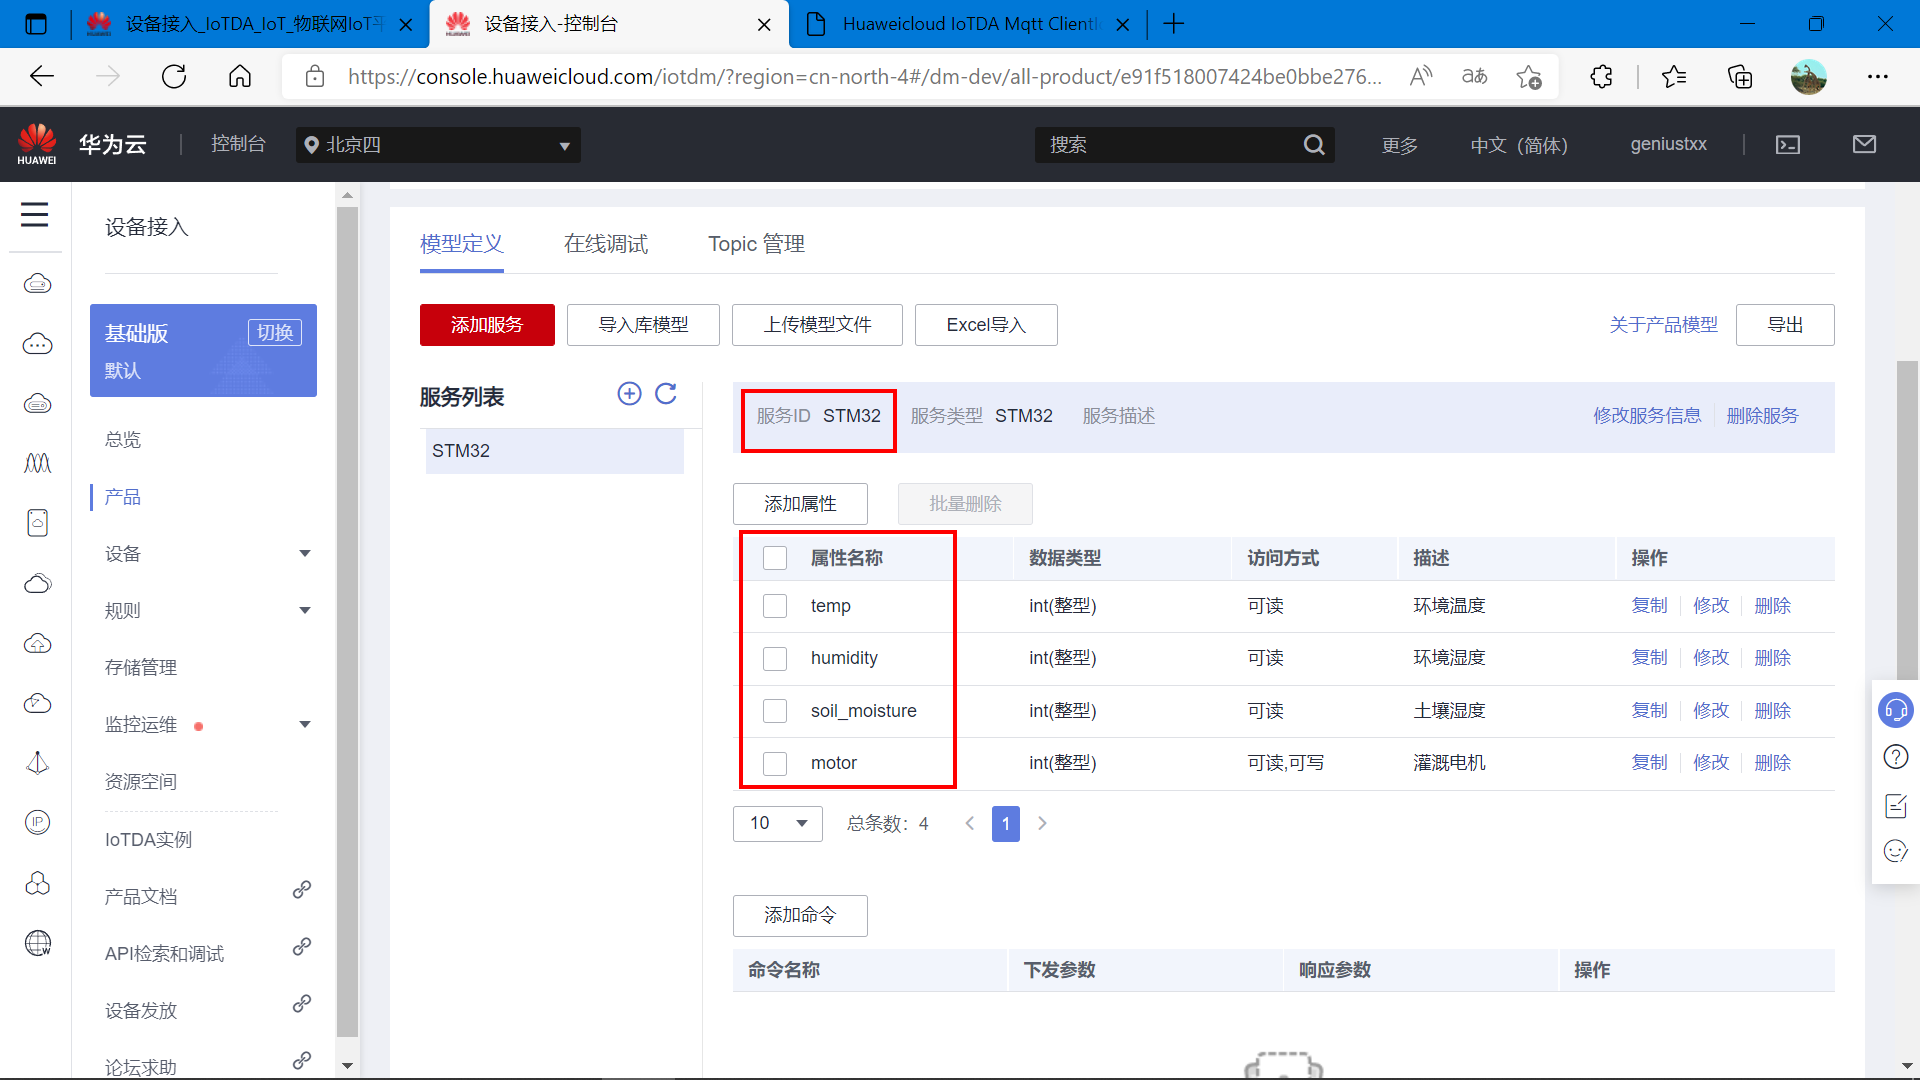Switch to the 在线调试 tab
1920x1080 pixels.
click(x=606, y=244)
